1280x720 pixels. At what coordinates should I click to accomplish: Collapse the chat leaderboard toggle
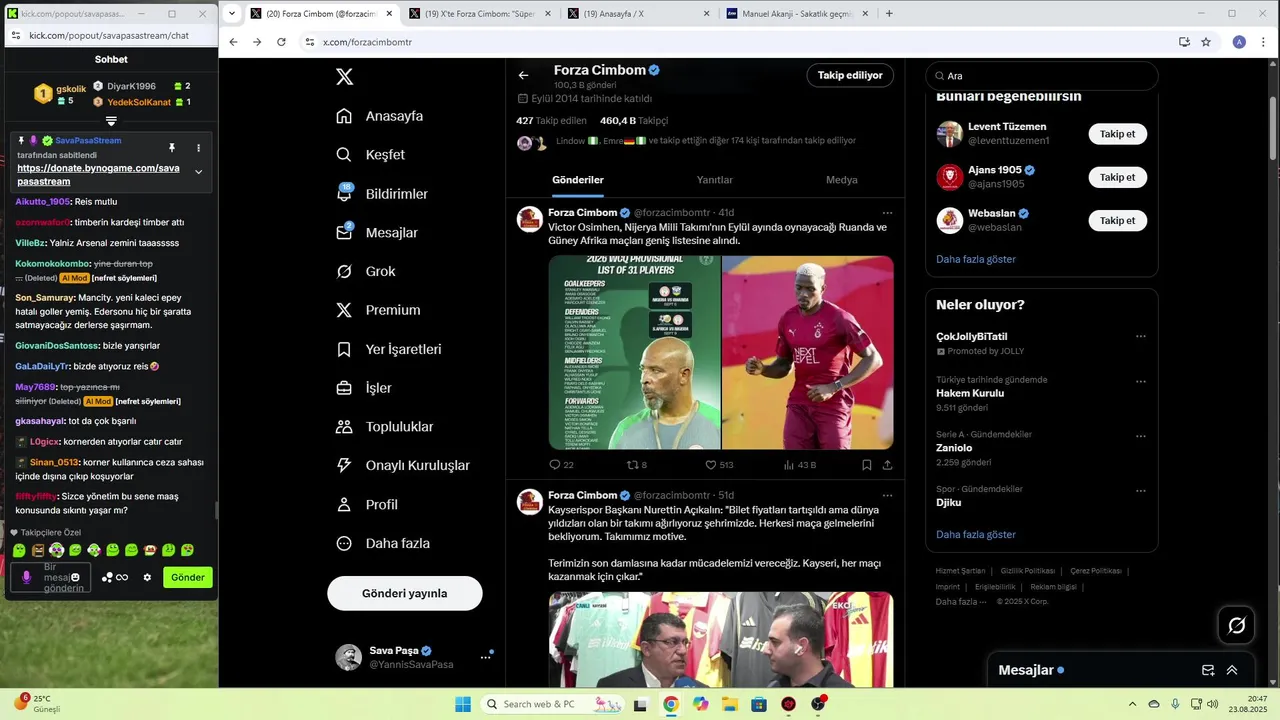click(111, 122)
